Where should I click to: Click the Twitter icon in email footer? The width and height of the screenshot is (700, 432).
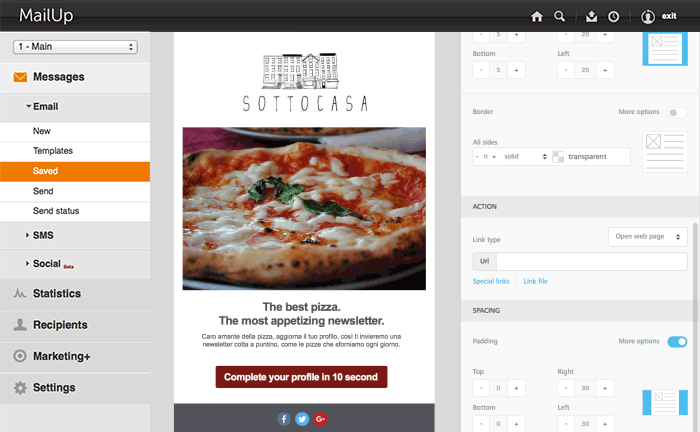click(302, 419)
